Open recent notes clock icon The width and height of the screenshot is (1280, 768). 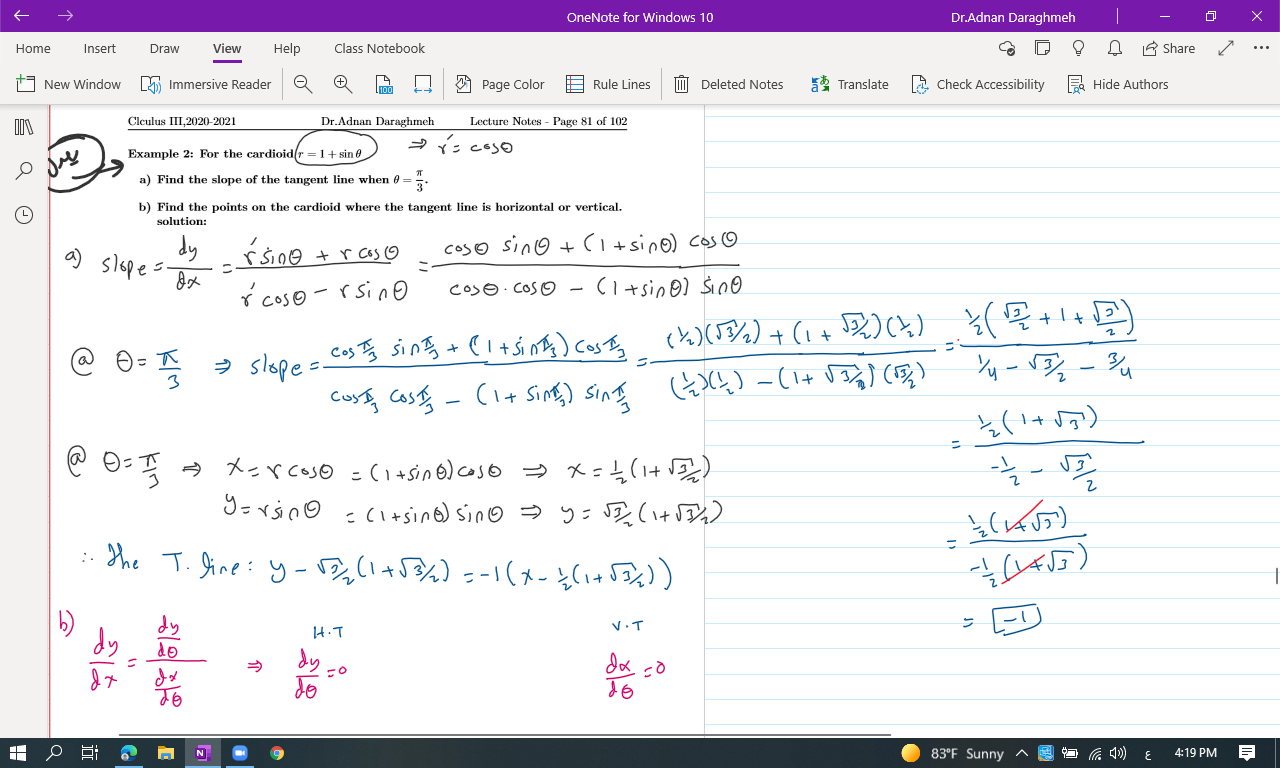pyautogui.click(x=24, y=214)
